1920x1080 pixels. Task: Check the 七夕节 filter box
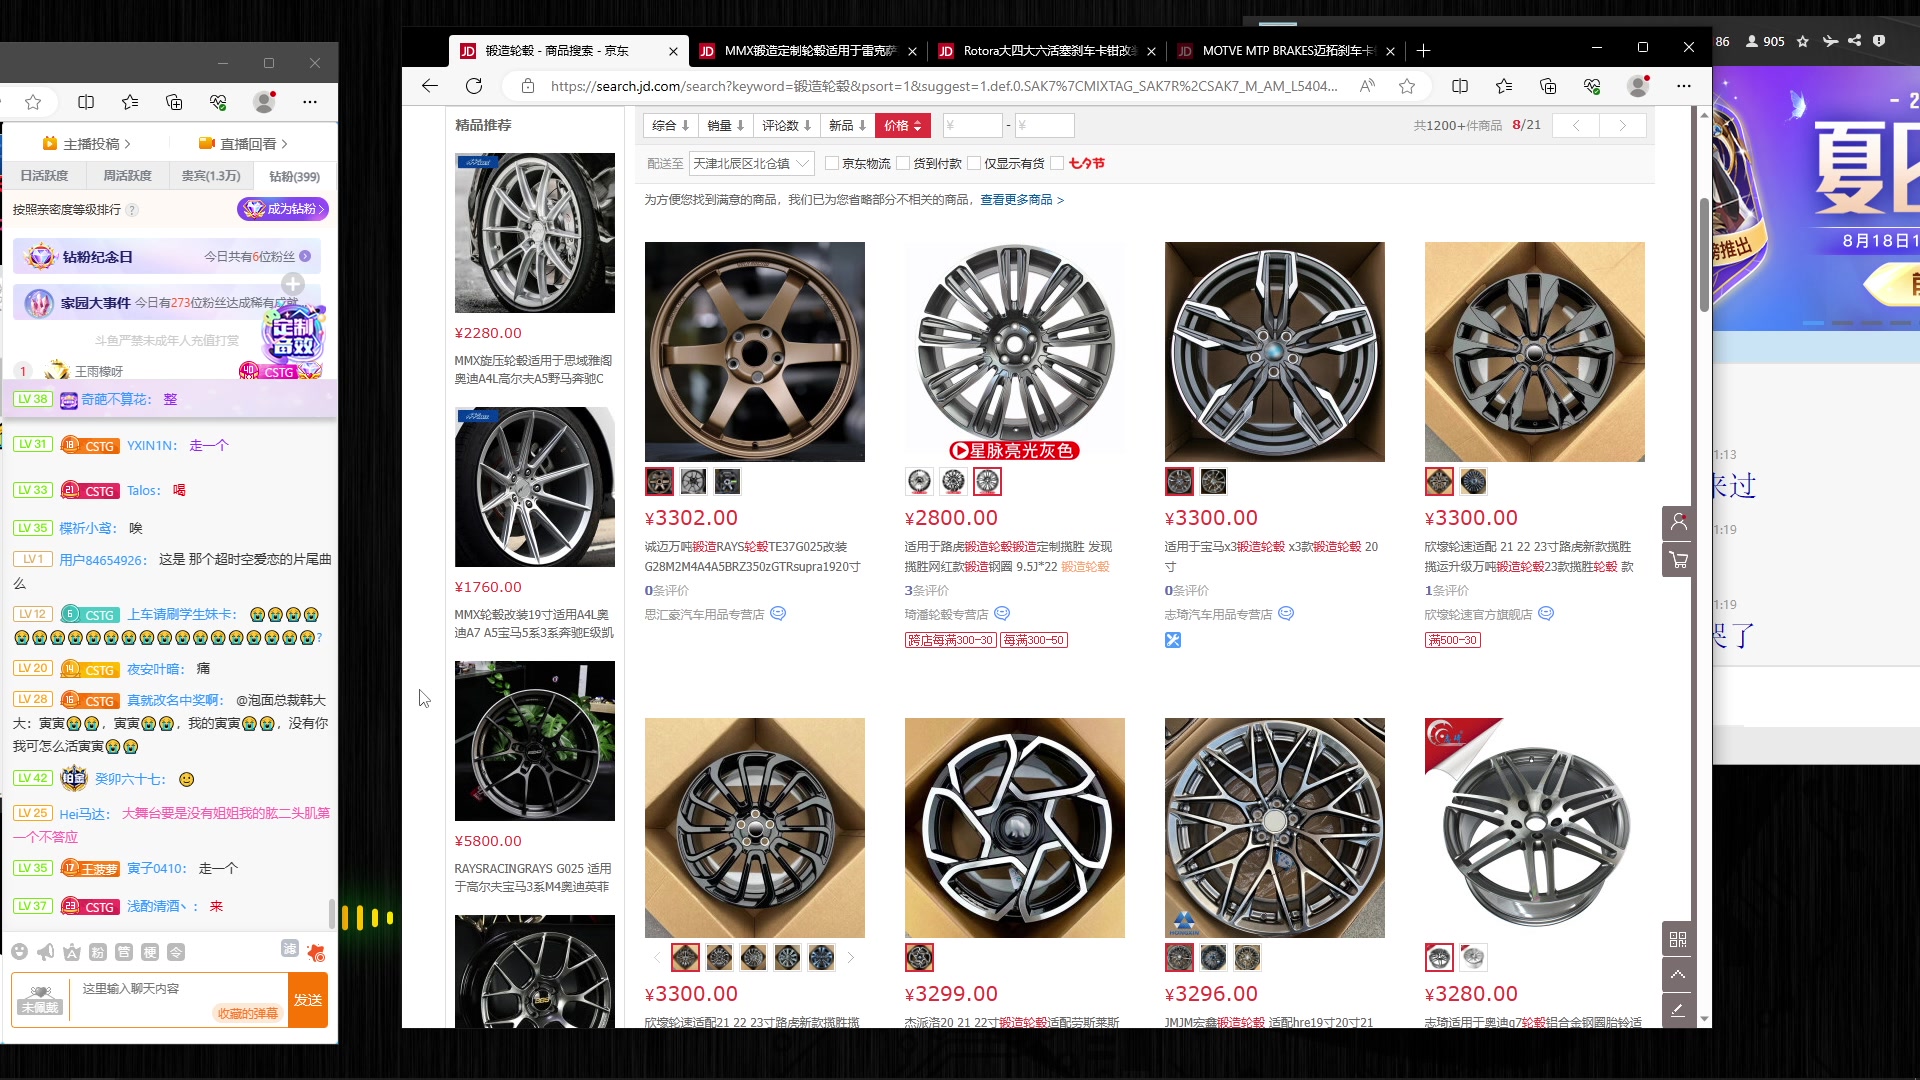pos(1057,163)
